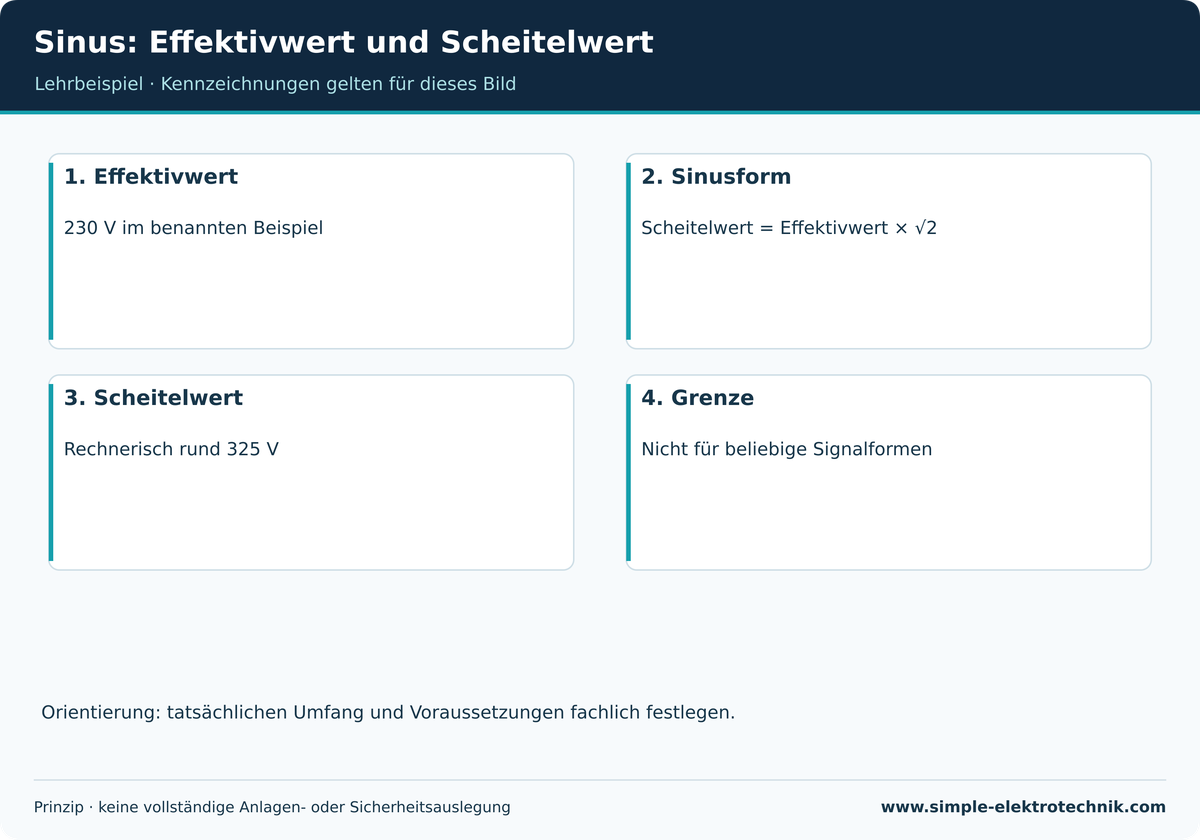Click text 'Nicht für beliebige Signalformen'
This screenshot has height=840, width=1200.
787,449
